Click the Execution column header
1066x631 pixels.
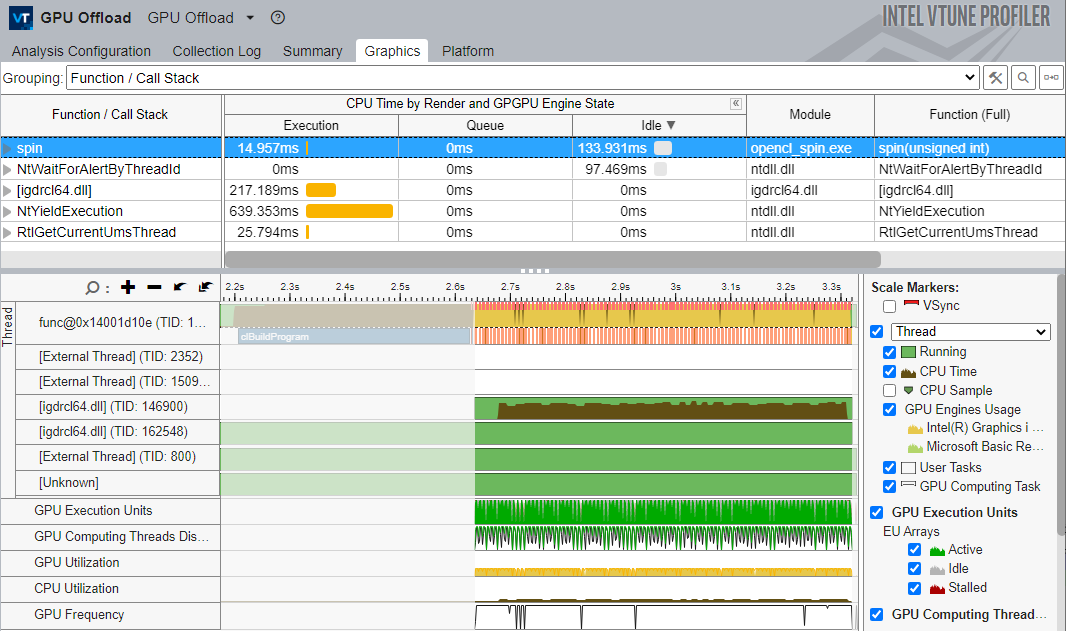point(311,125)
